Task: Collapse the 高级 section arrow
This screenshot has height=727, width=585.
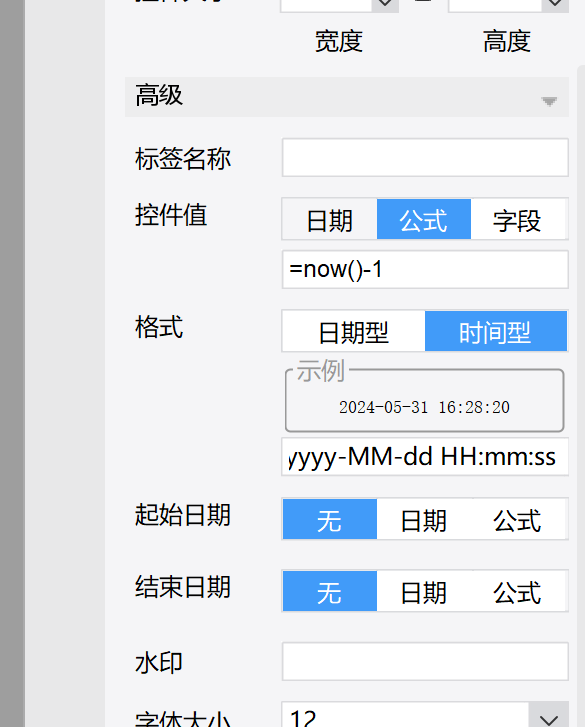Action: click(x=549, y=101)
